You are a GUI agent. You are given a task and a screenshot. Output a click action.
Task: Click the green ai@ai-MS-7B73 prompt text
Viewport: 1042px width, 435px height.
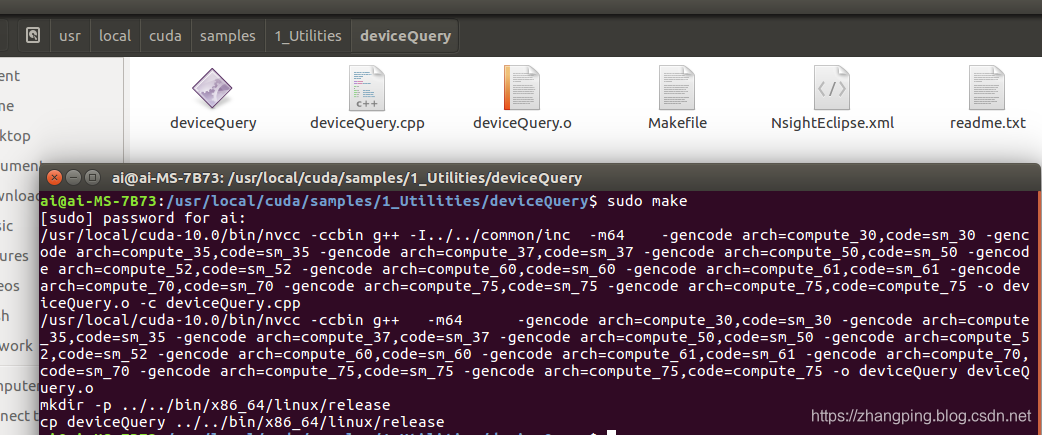tap(98, 201)
